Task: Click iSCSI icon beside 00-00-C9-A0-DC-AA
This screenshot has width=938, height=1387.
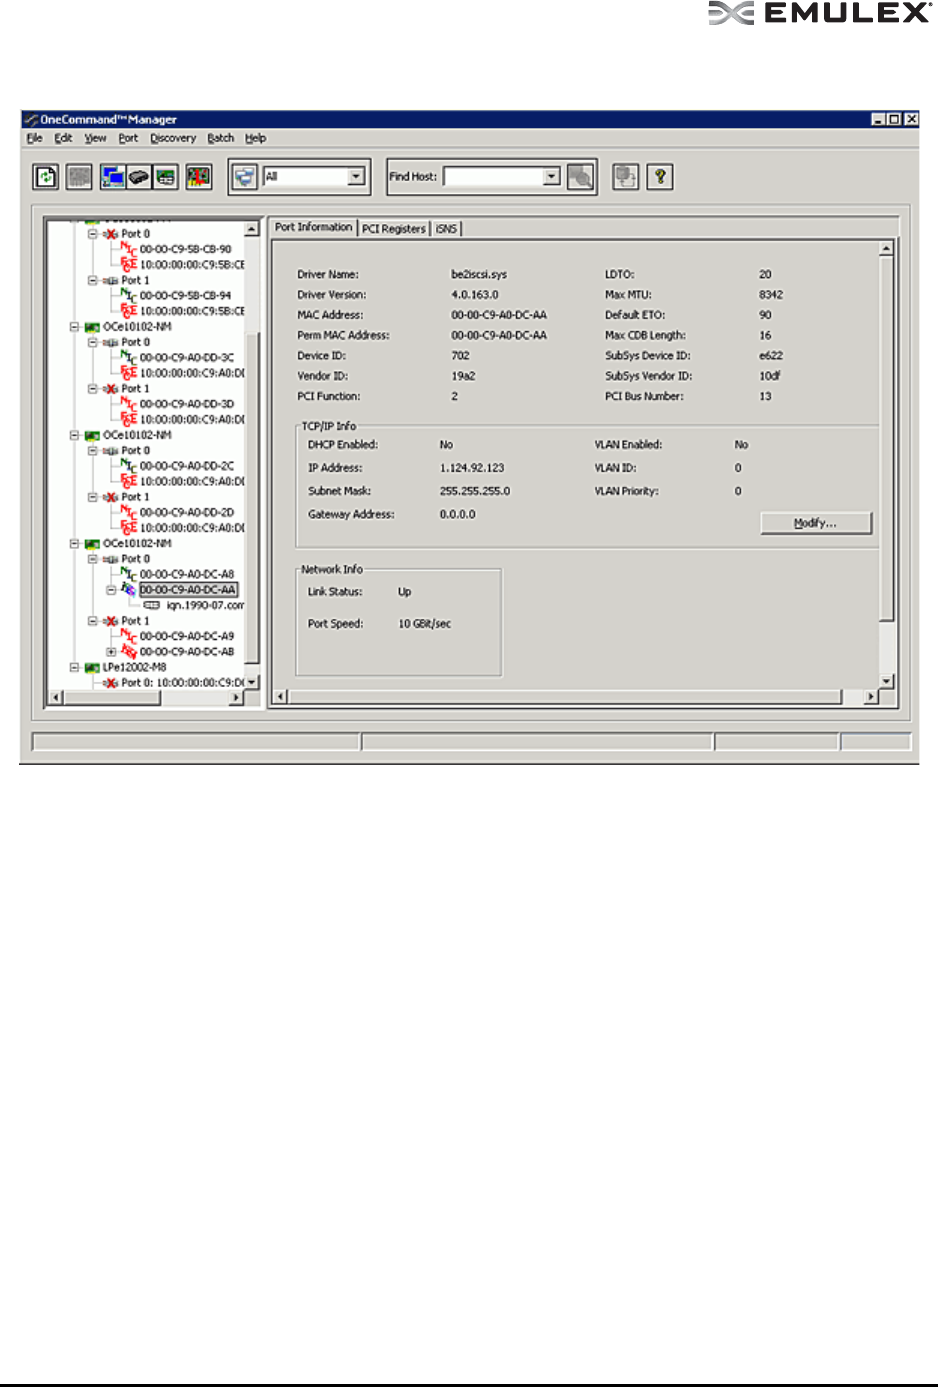Action: pos(128,590)
